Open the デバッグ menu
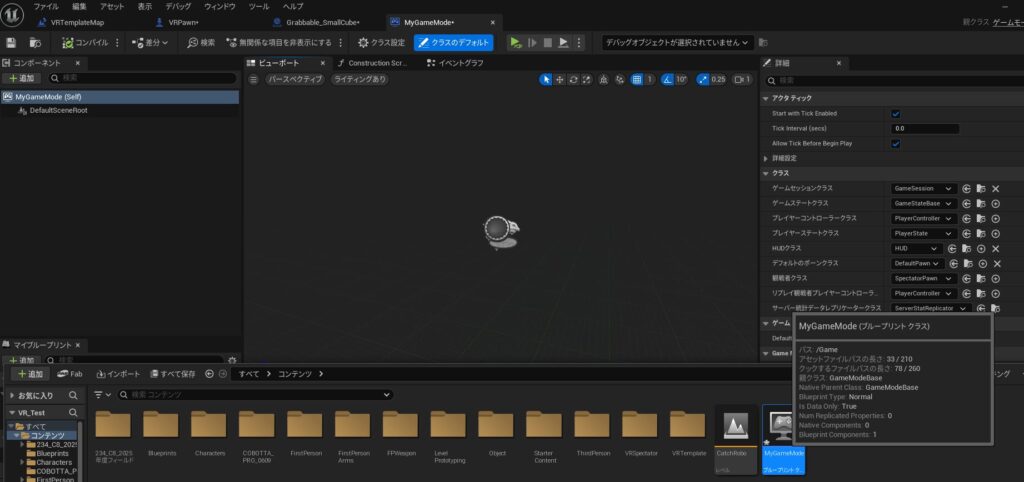 point(178,6)
